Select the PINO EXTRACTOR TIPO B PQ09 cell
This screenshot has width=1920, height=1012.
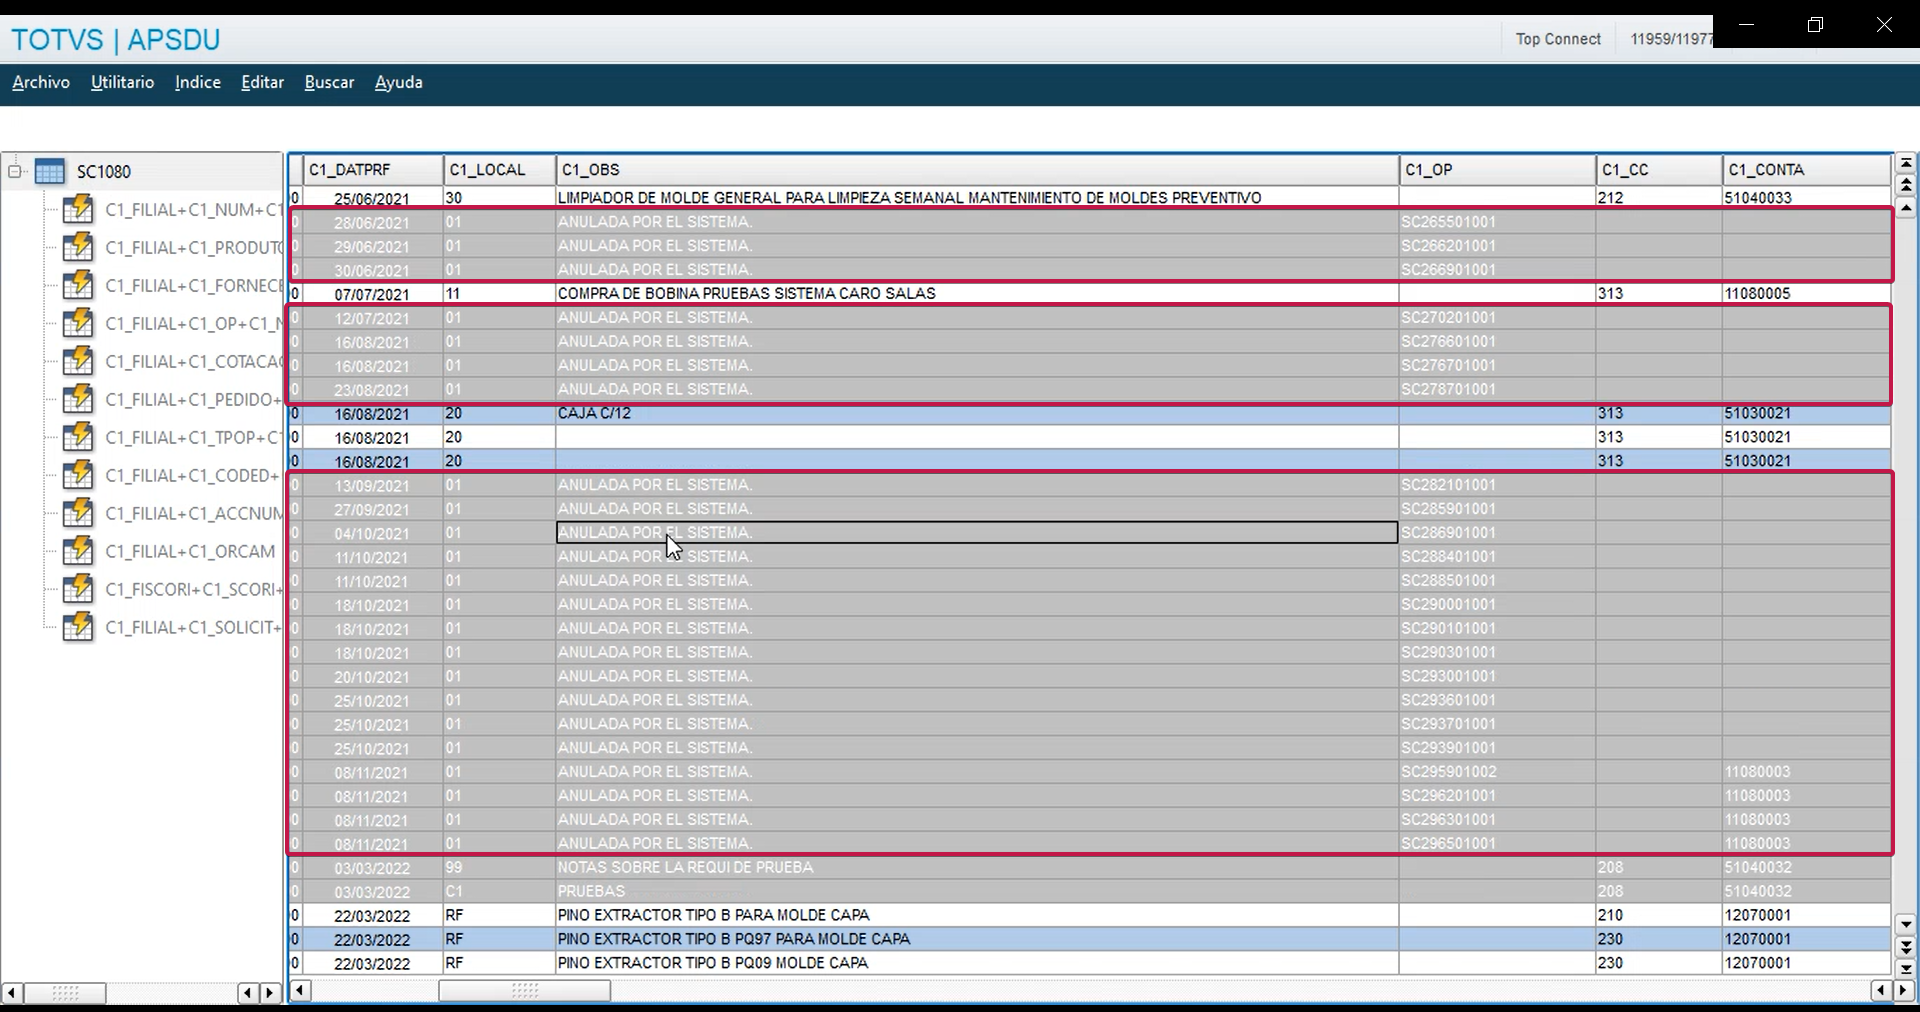978,963
